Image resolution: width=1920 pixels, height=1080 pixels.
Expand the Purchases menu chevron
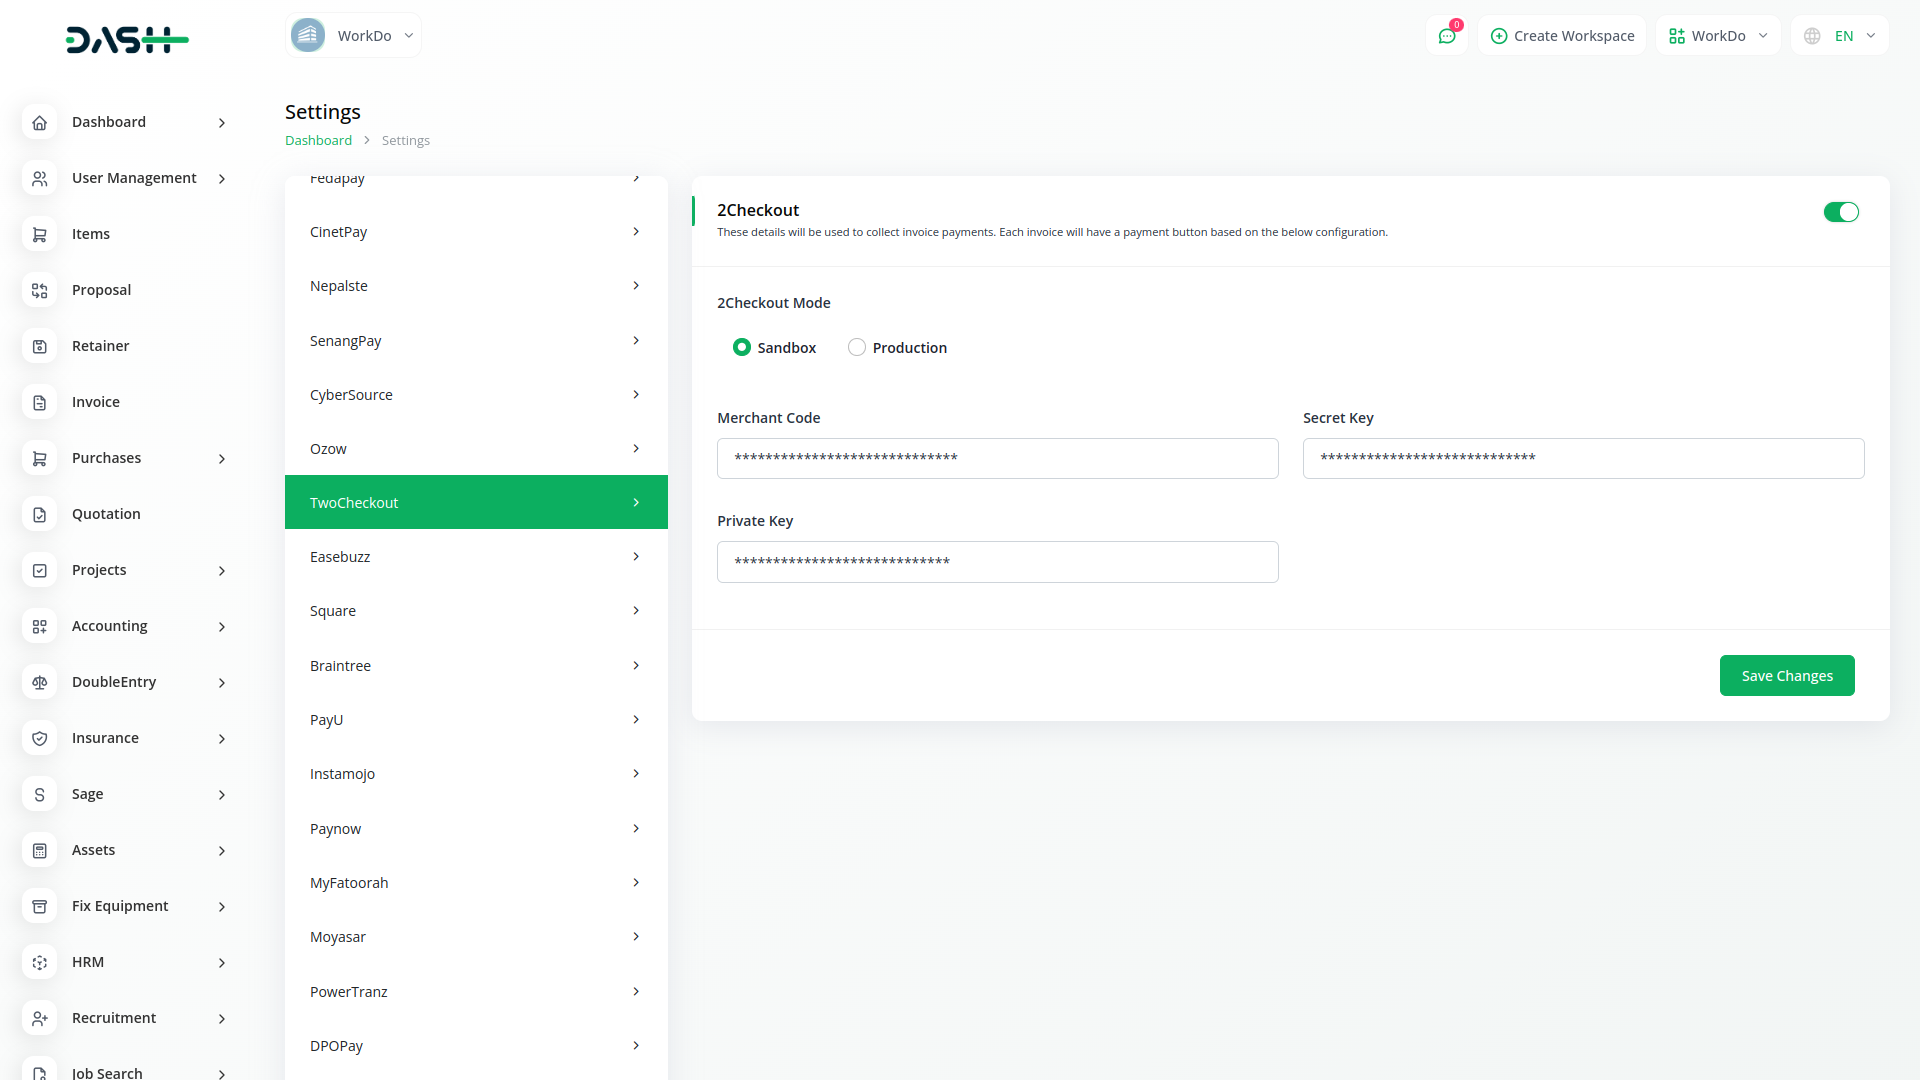[x=222, y=459]
